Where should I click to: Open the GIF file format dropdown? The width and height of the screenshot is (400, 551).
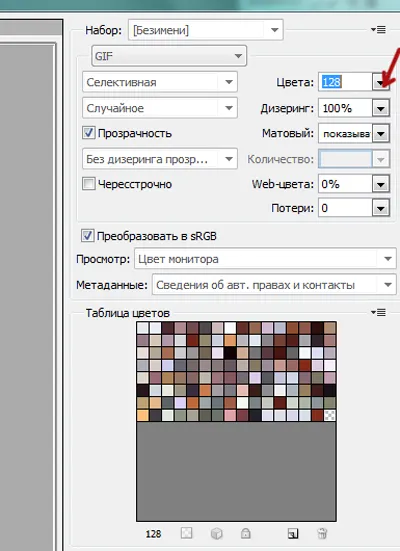(169, 56)
